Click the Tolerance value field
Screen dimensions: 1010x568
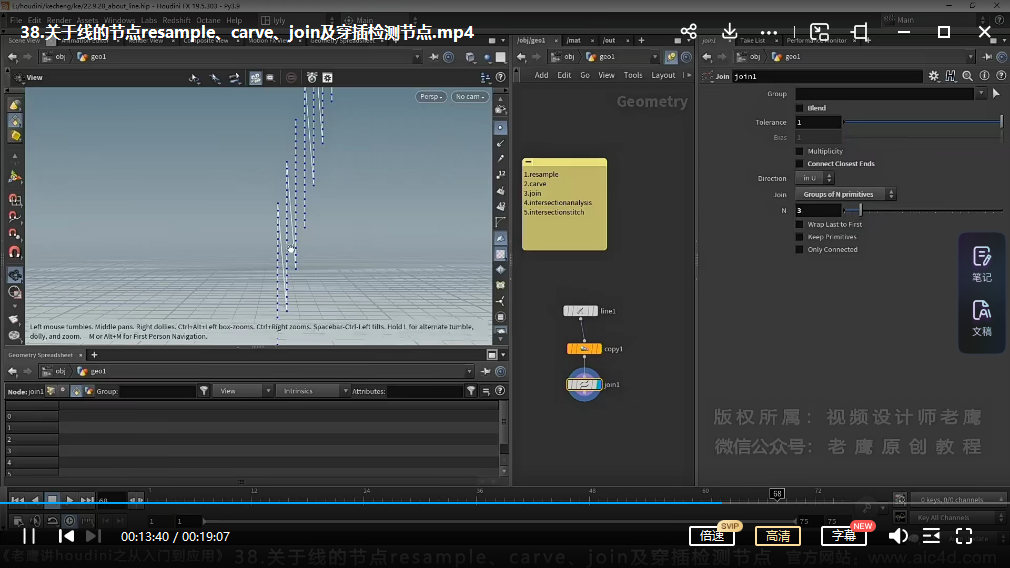pyautogui.click(x=818, y=122)
